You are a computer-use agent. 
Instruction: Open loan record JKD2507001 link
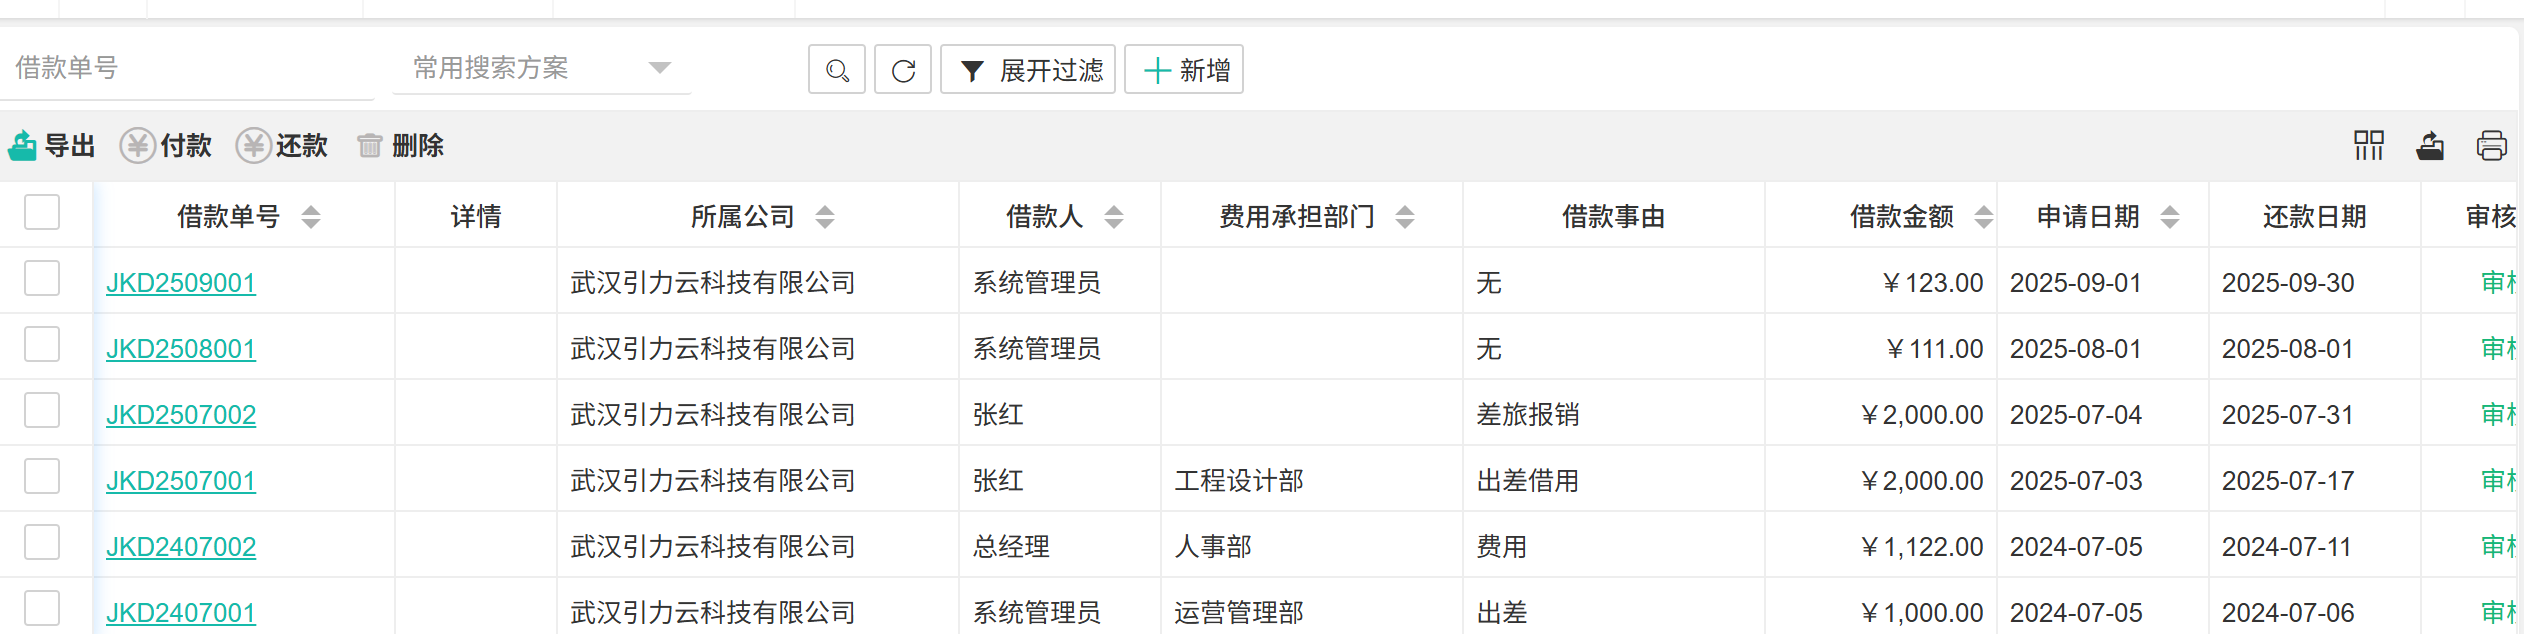coord(181,481)
